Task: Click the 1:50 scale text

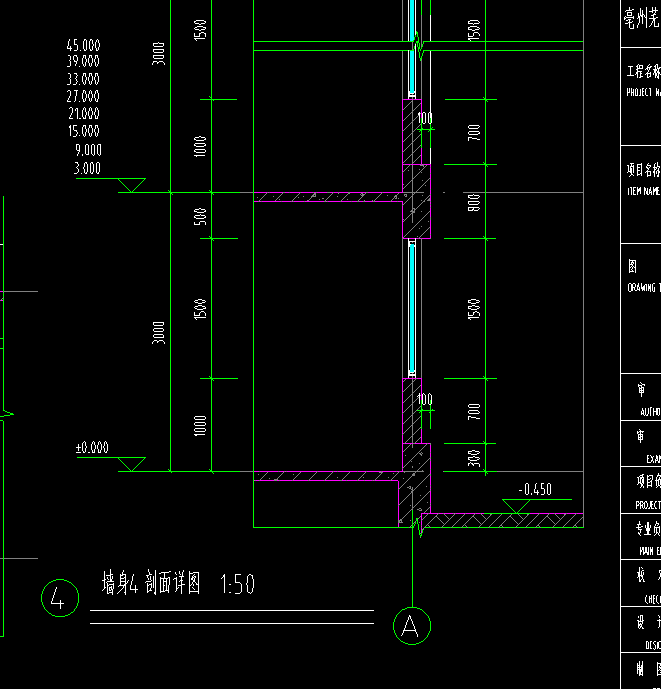Action: [x=237, y=584]
